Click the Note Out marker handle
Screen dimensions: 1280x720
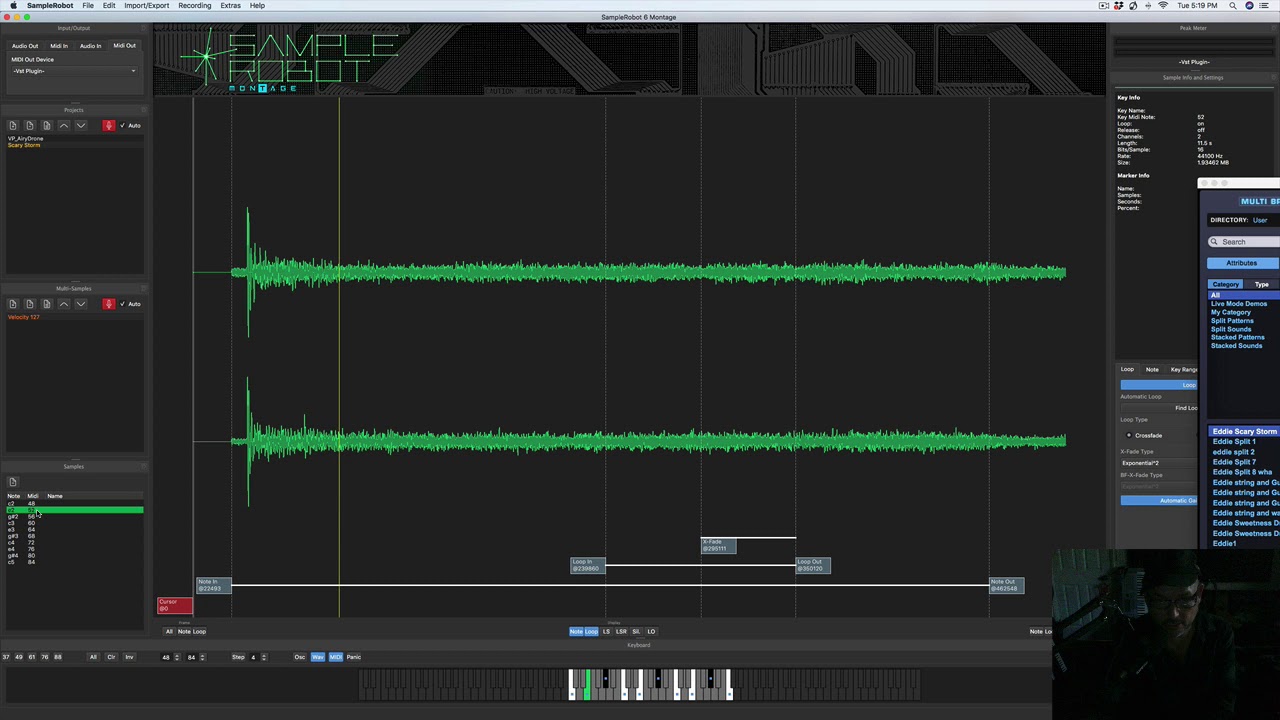(x=1007, y=585)
